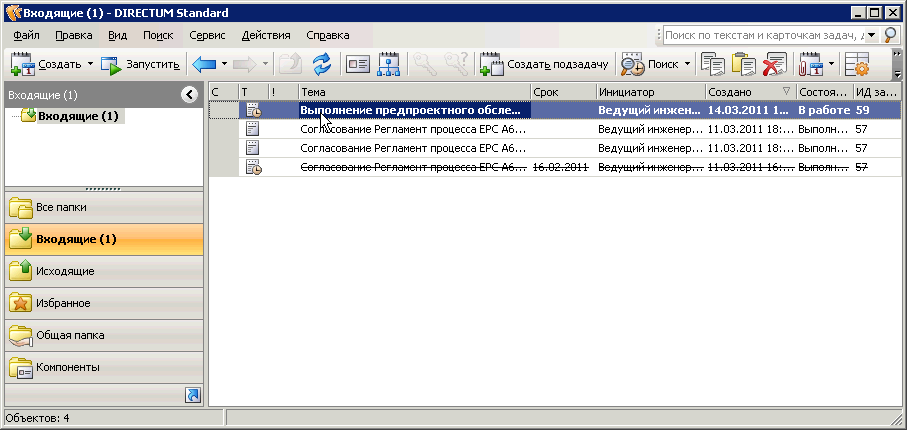
Task: Select Входящие (1) in the folder tree
Action: 78,116
